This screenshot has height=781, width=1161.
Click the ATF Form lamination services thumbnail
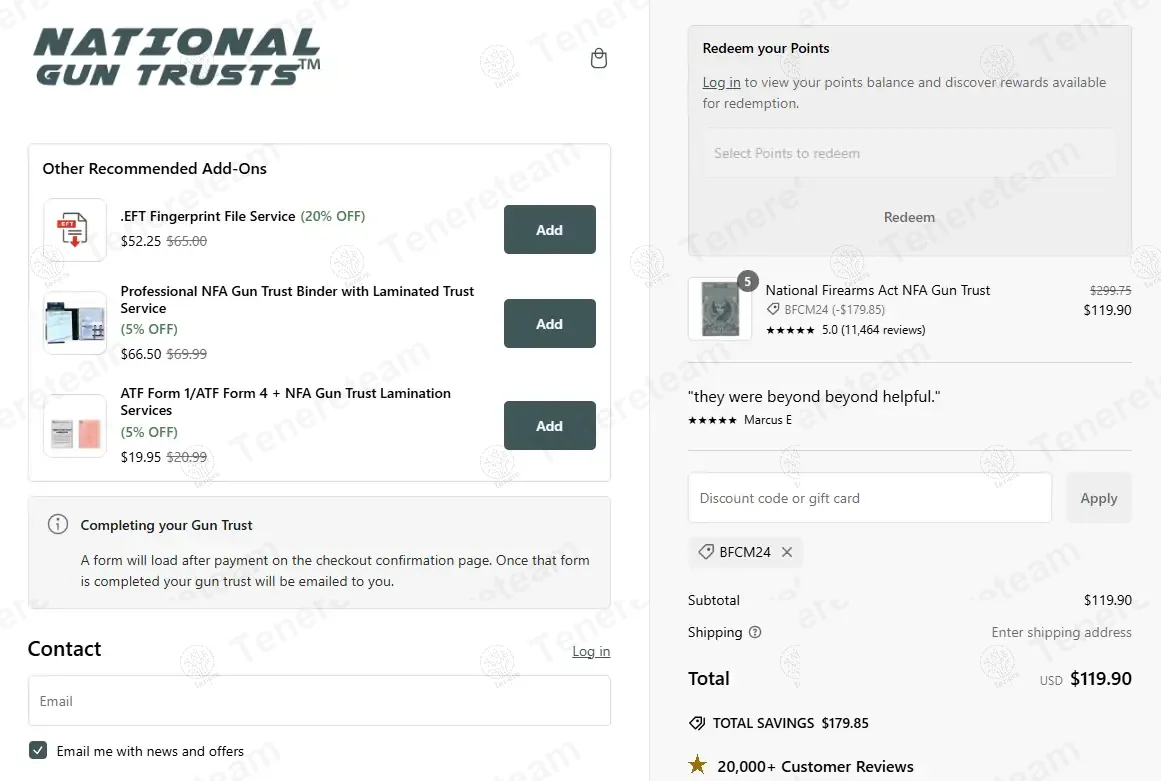75,426
